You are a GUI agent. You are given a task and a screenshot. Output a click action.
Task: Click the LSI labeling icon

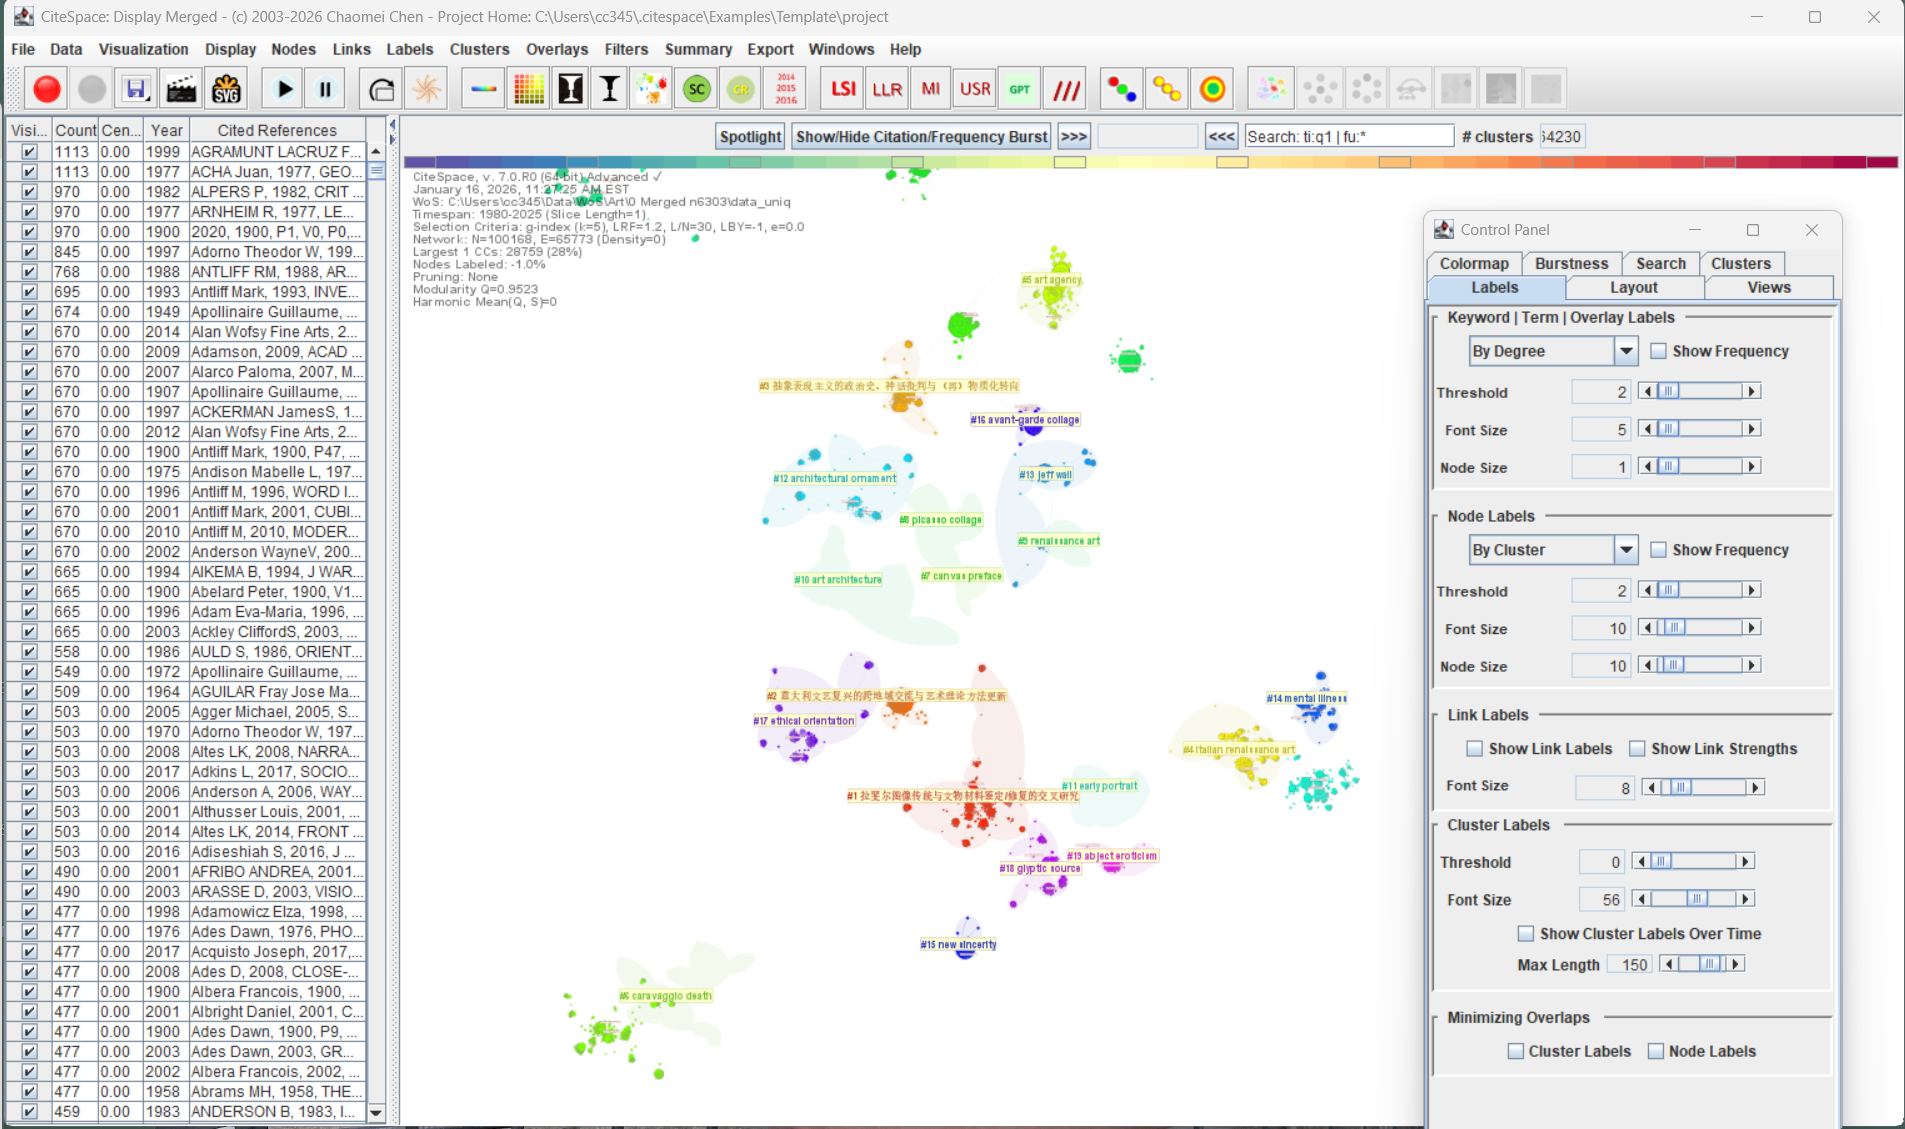(x=842, y=89)
